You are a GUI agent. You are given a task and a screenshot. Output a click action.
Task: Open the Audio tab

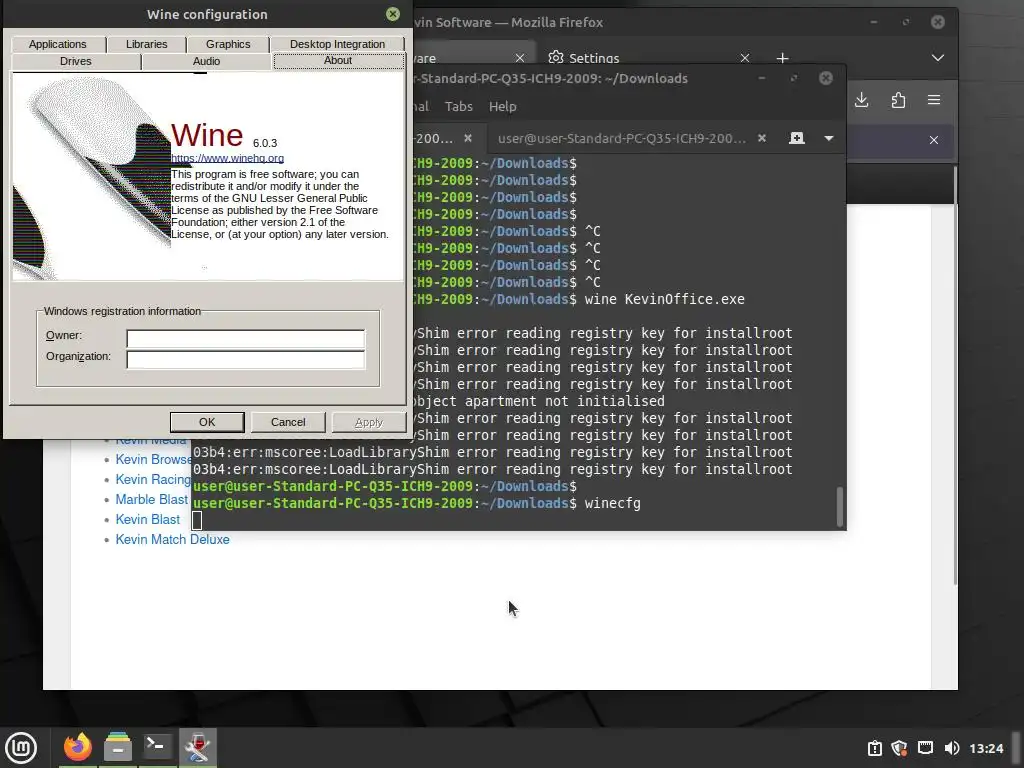(x=206, y=61)
